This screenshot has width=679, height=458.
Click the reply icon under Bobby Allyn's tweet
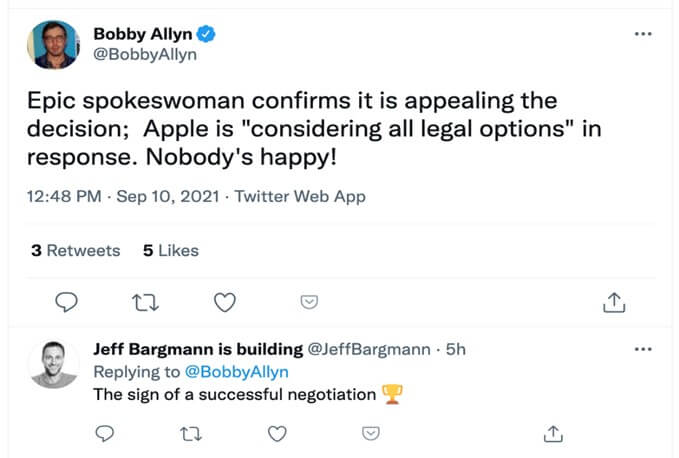coord(67,302)
